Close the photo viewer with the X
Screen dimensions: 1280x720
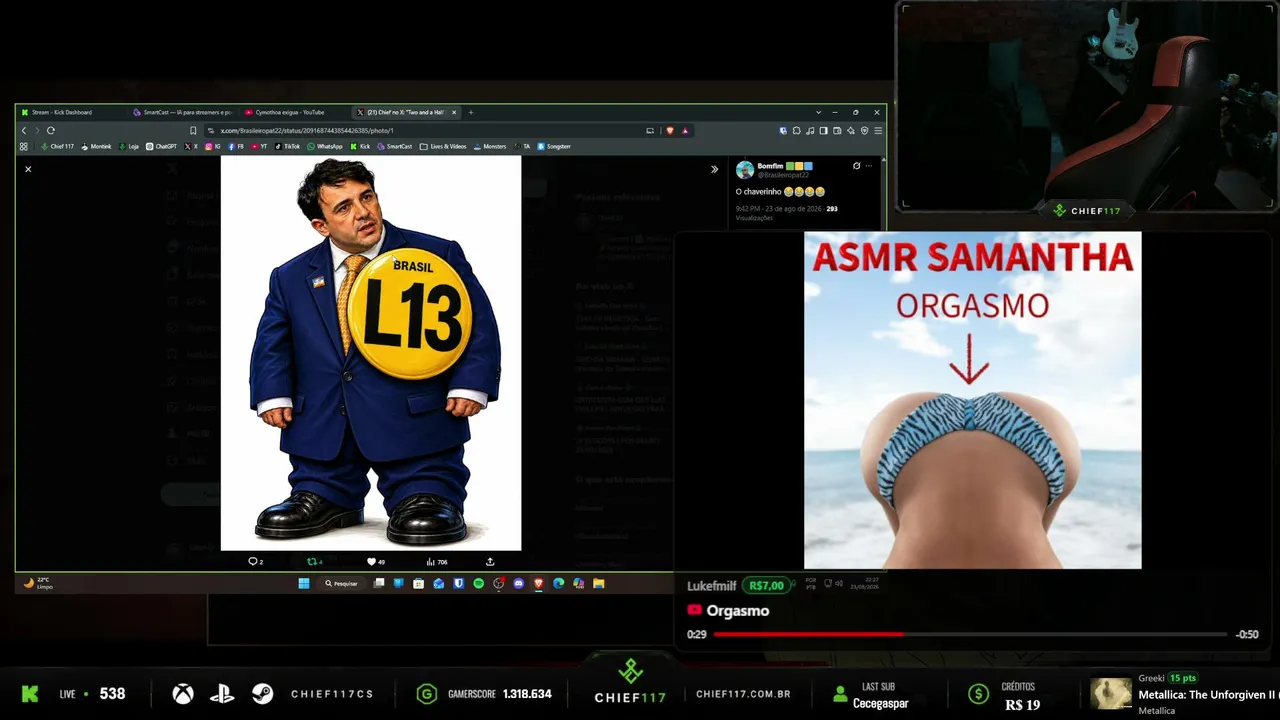28,169
